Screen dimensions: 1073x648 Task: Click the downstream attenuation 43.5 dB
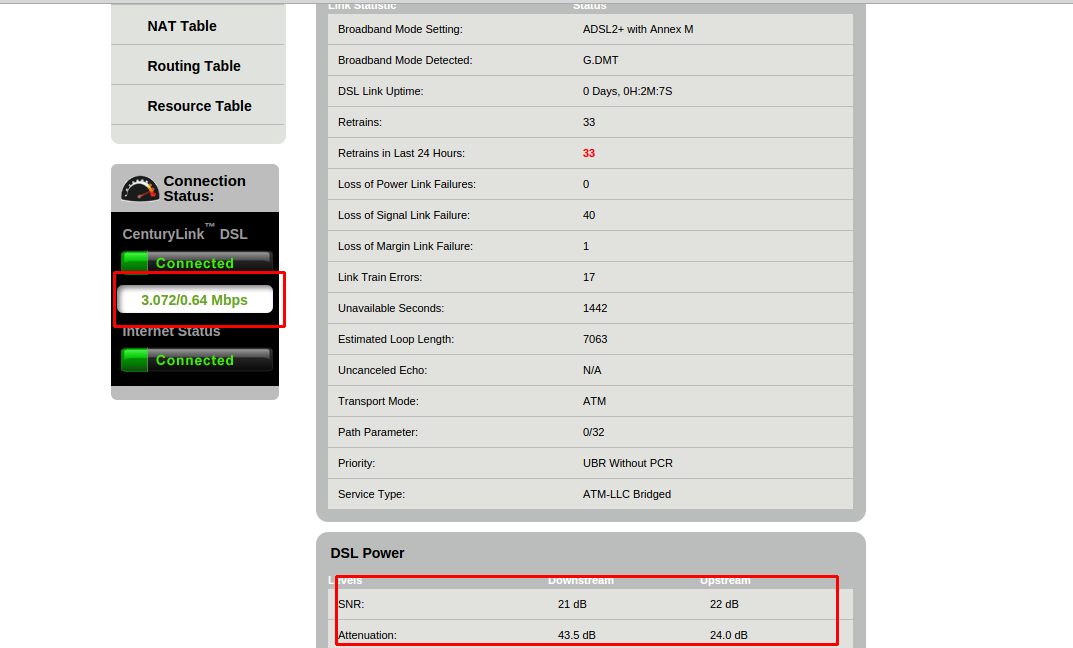[576, 635]
